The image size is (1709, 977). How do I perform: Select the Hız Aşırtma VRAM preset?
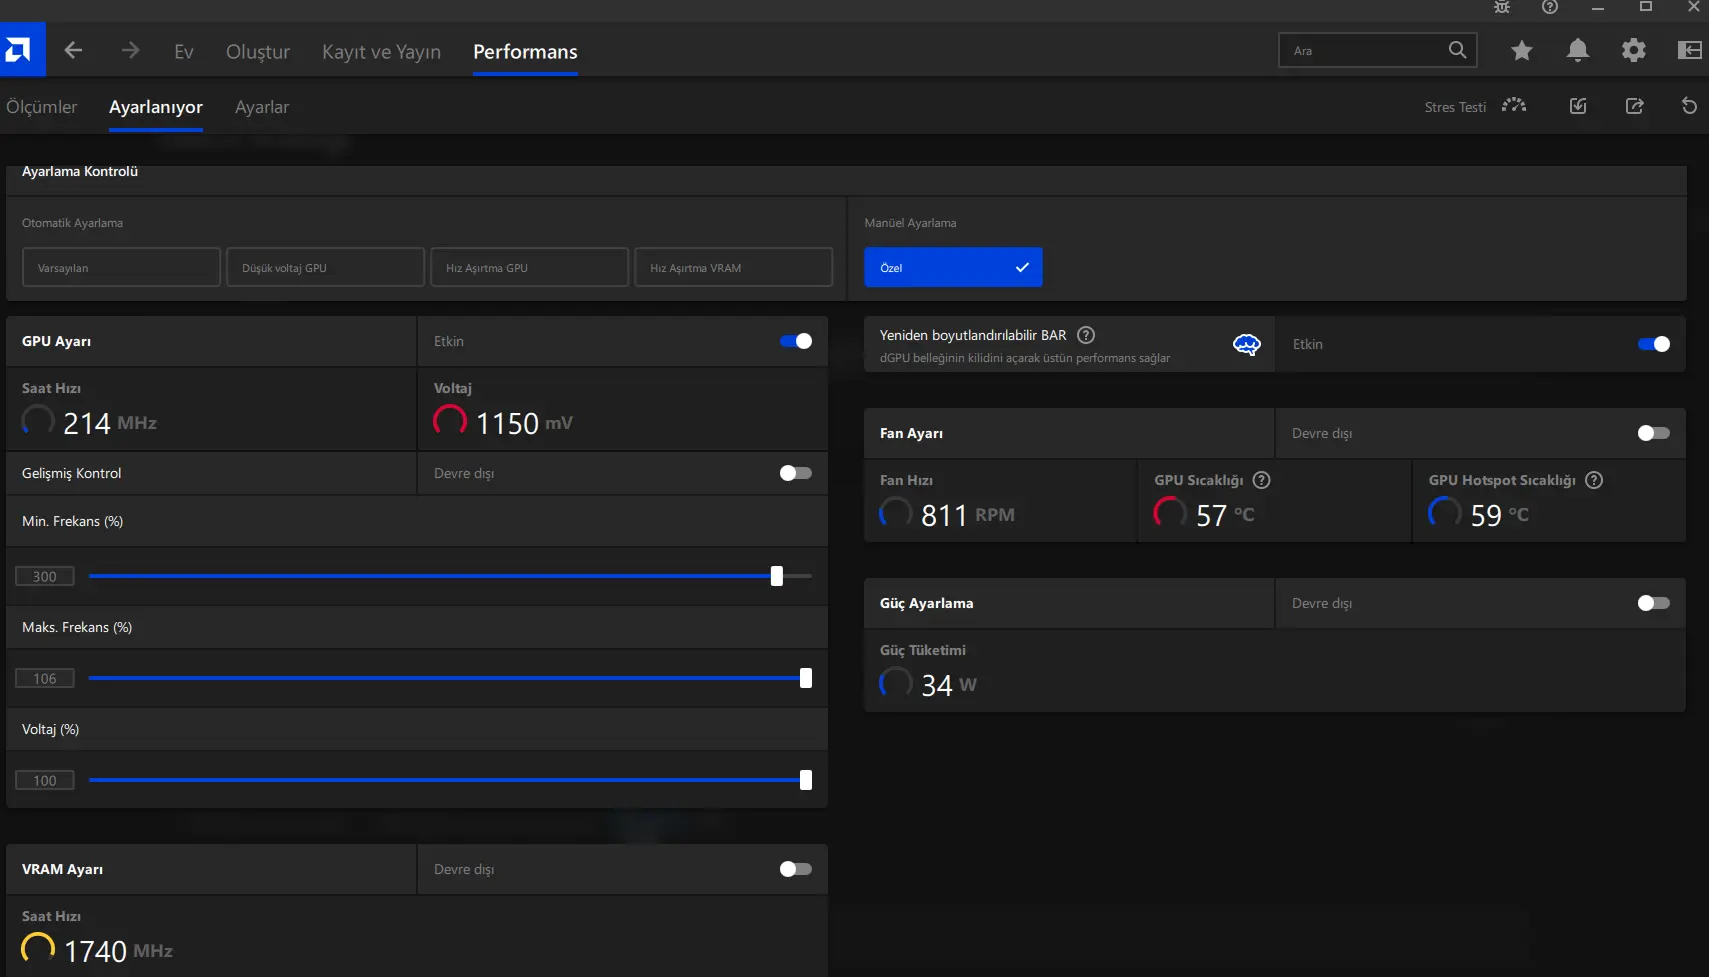733,267
